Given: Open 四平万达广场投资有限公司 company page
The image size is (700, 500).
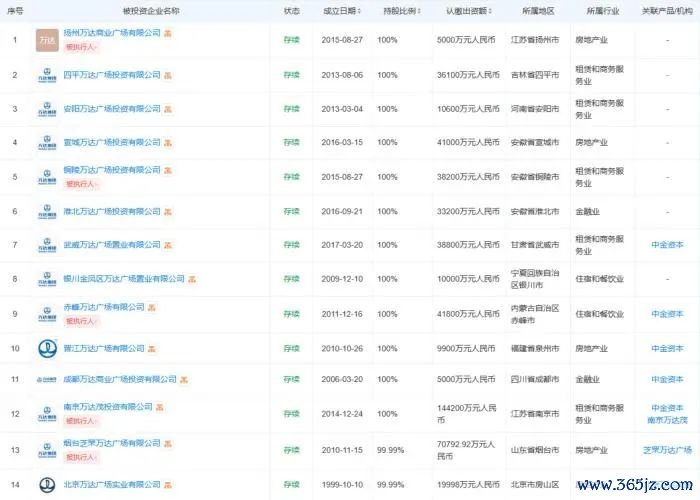Looking at the screenshot, I should coord(112,75).
